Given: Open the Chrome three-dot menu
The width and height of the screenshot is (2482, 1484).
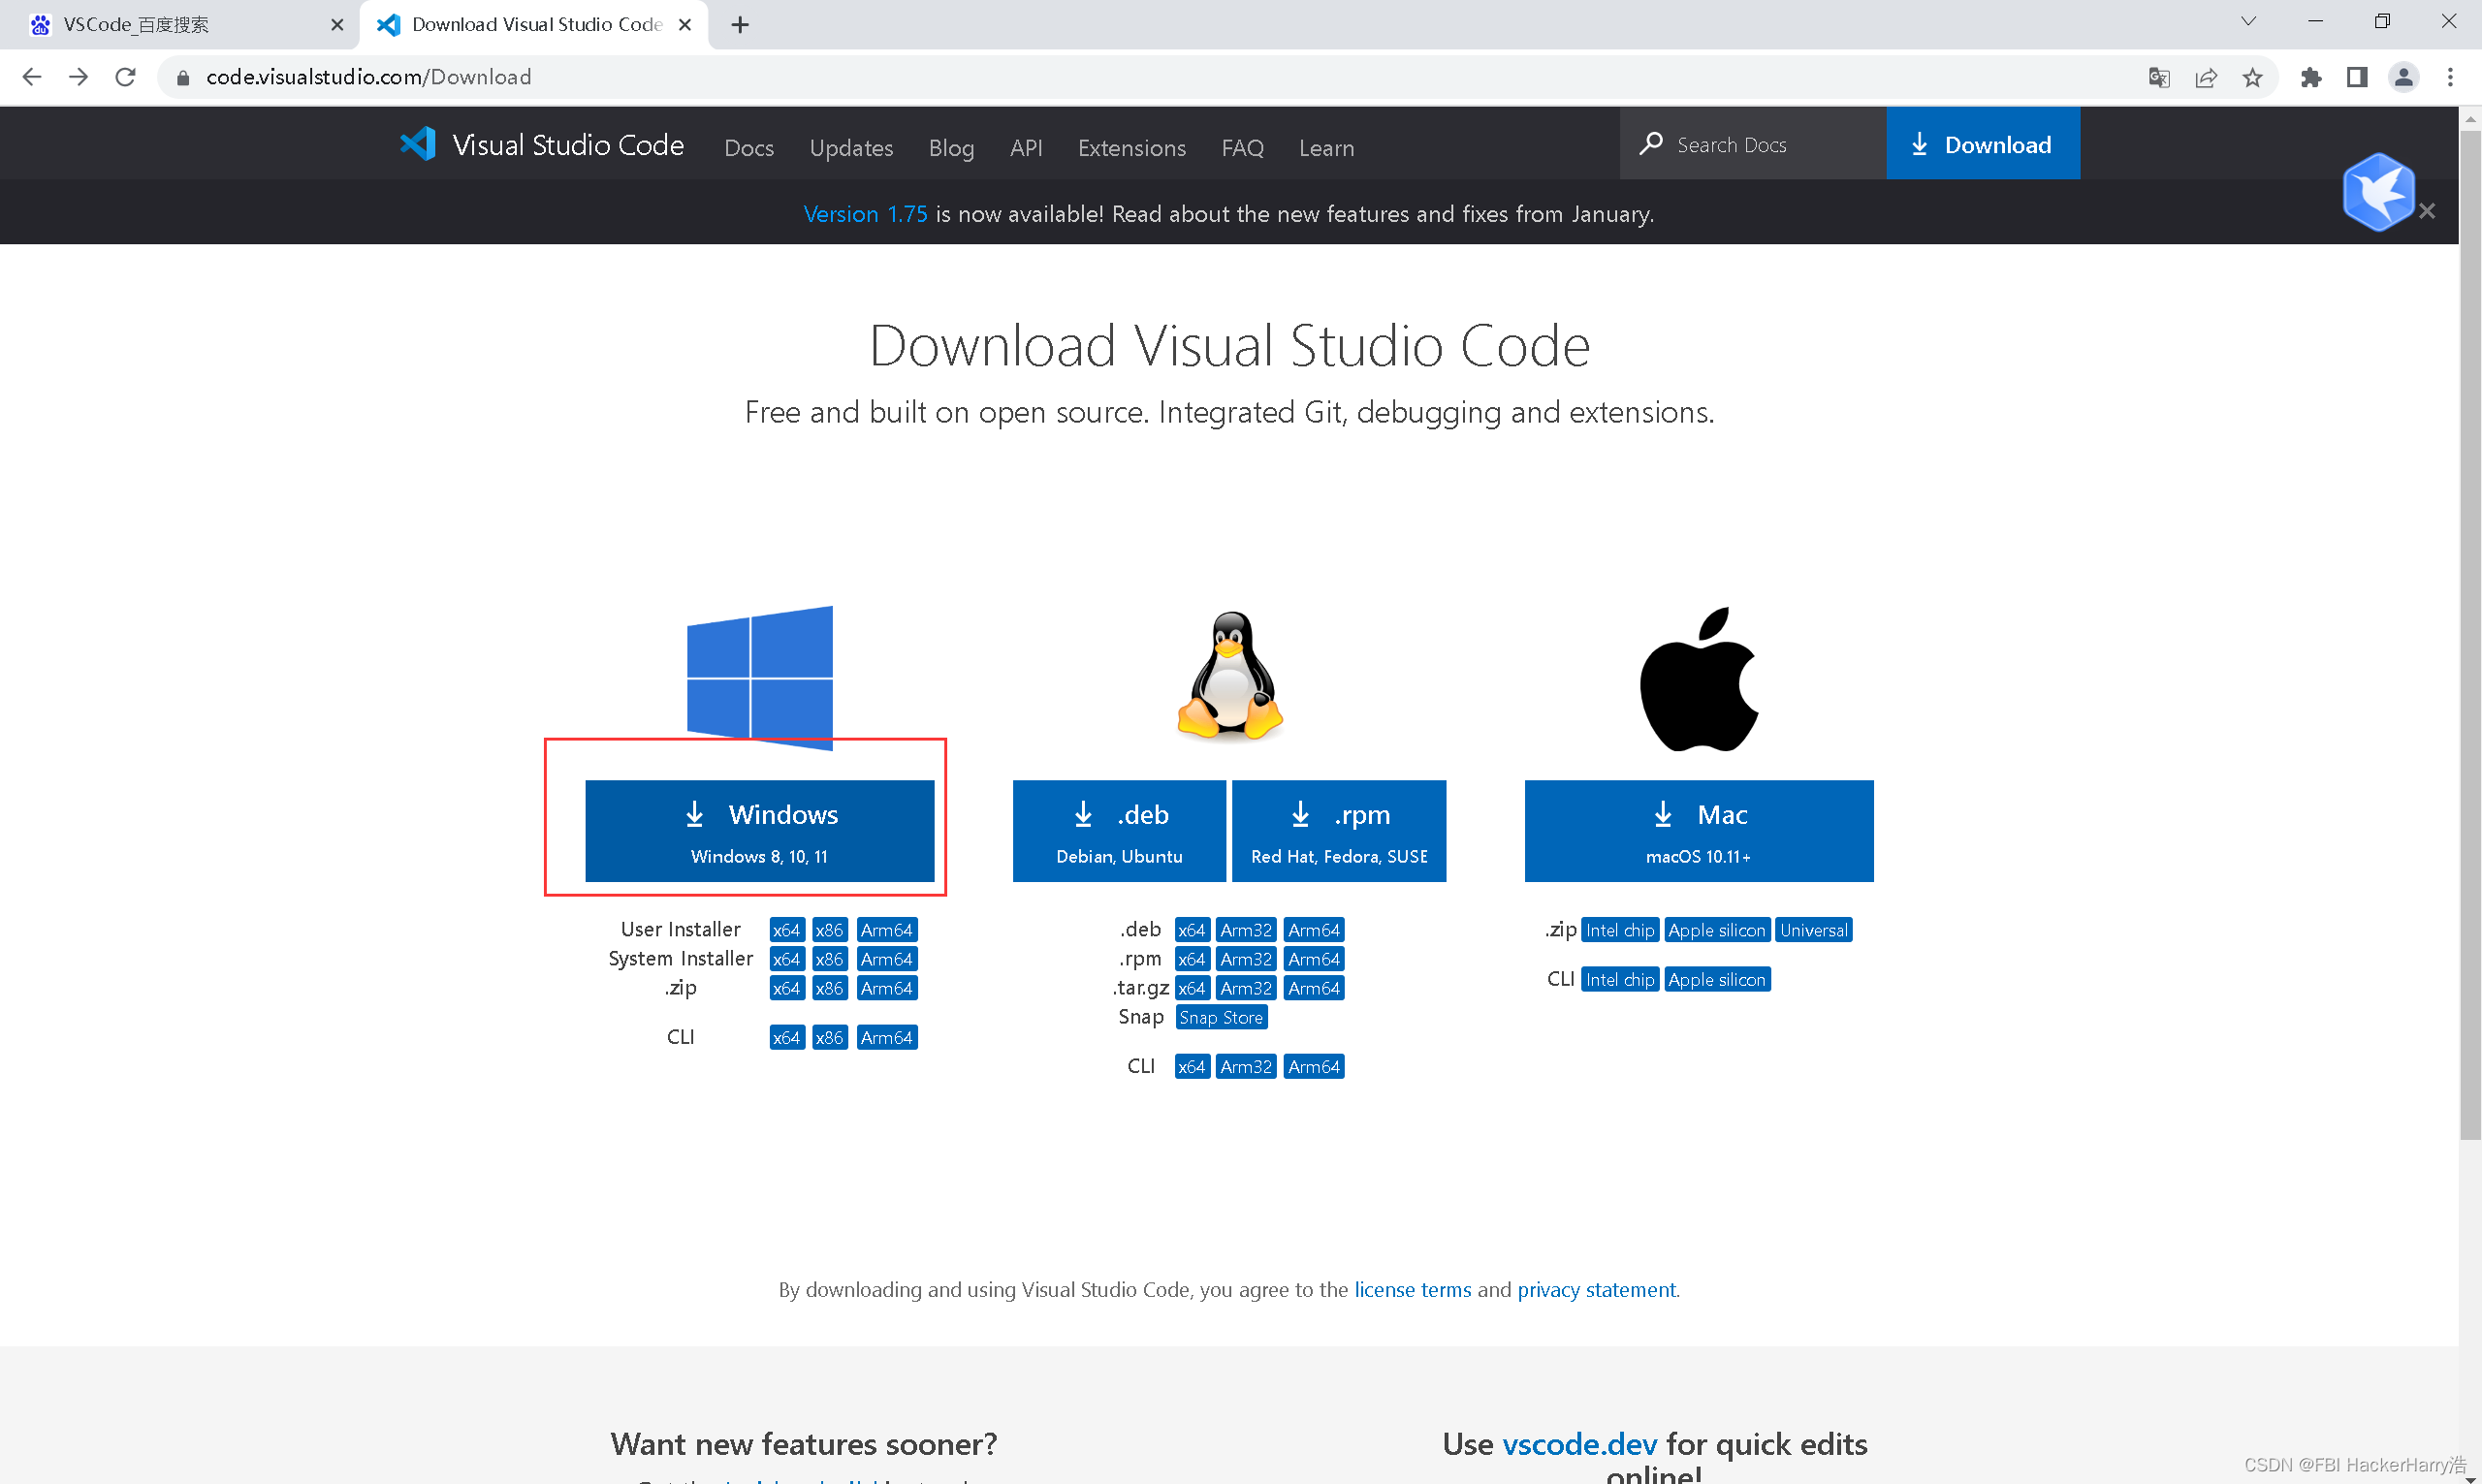Looking at the screenshot, I should [x=2450, y=77].
